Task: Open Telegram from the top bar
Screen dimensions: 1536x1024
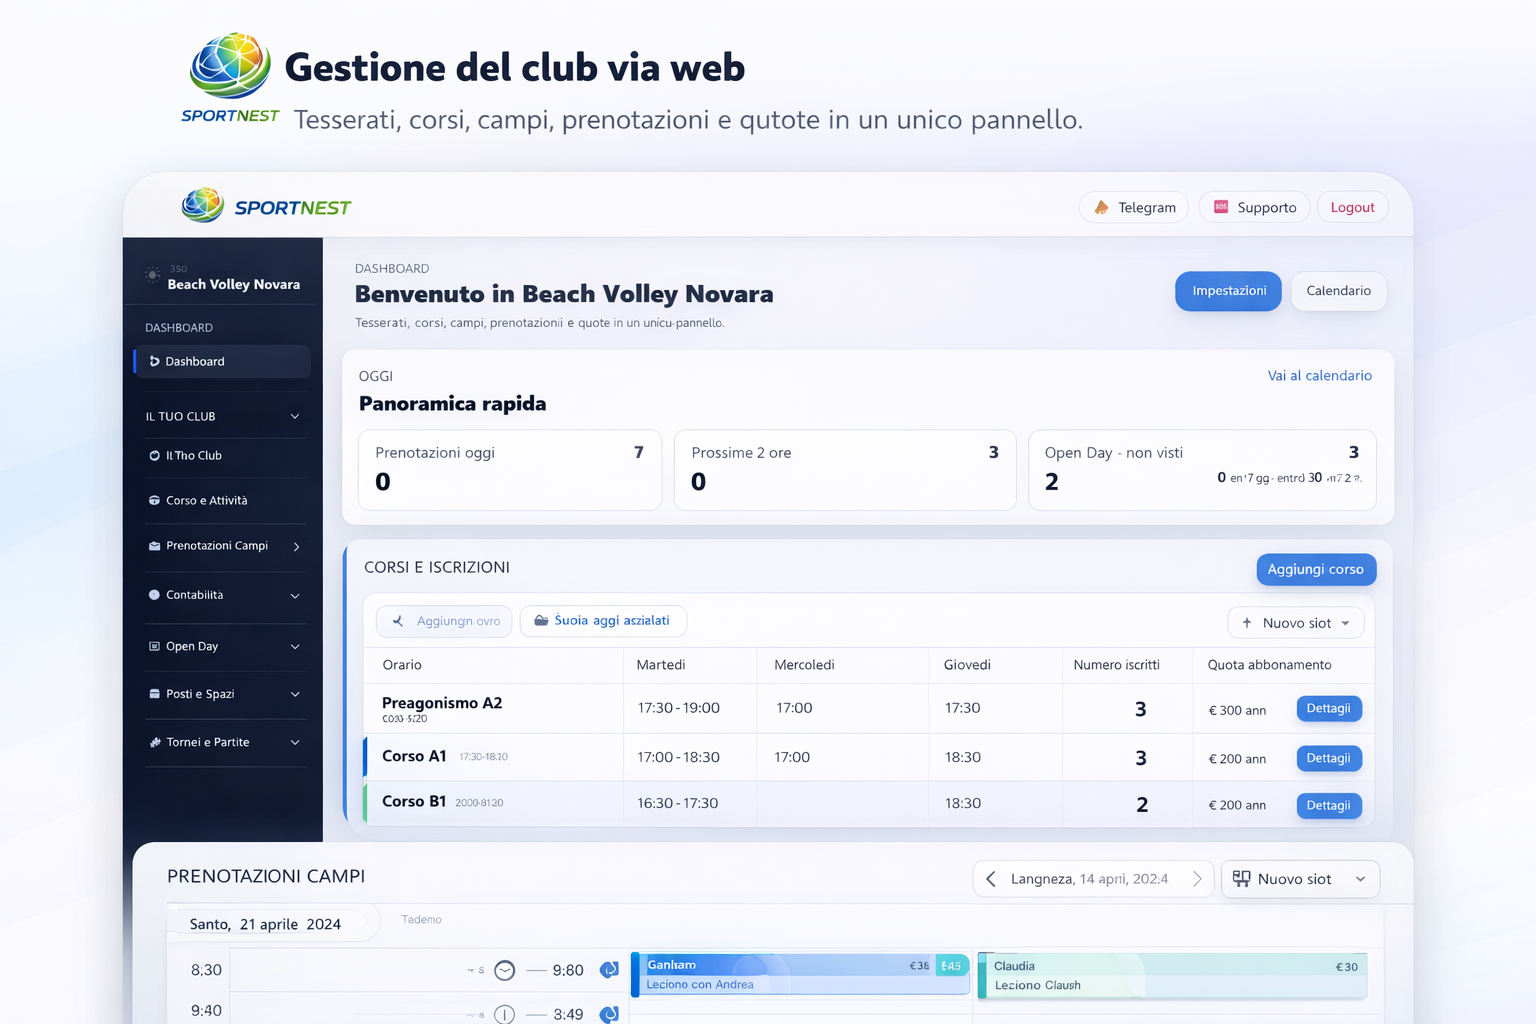Action: click(1133, 207)
